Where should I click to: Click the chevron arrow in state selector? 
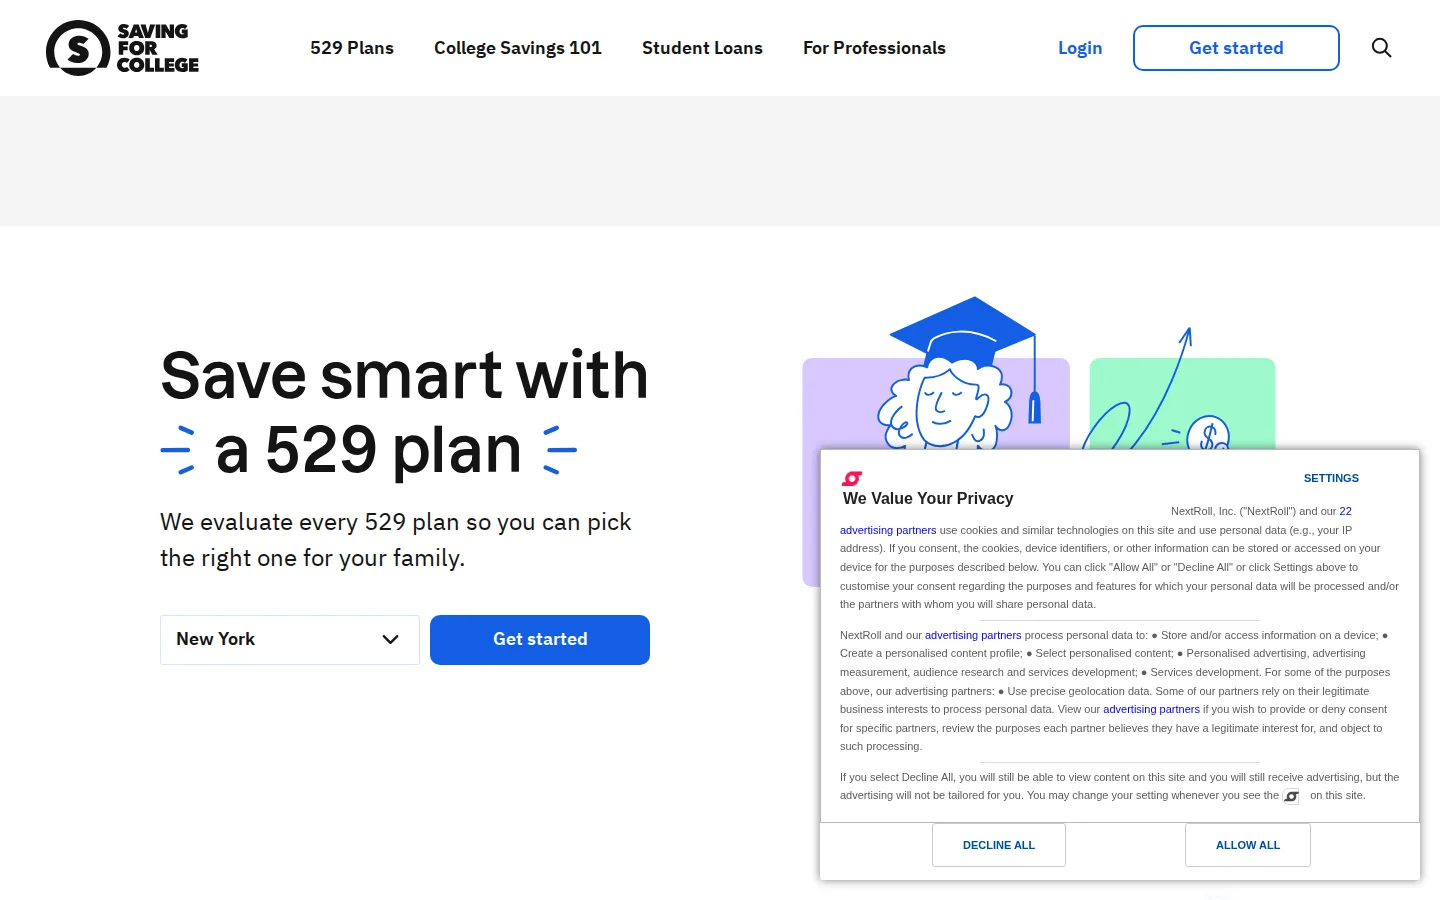pos(391,640)
